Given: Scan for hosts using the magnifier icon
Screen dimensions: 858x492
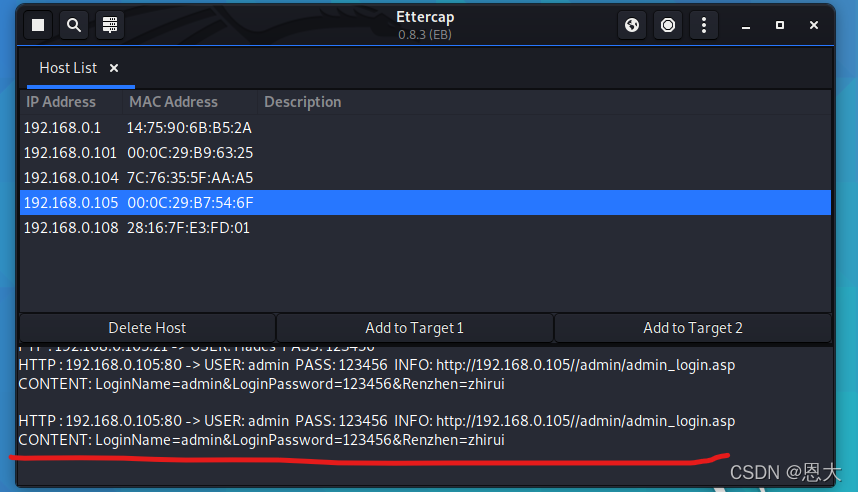Looking at the screenshot, I should 73,25.
